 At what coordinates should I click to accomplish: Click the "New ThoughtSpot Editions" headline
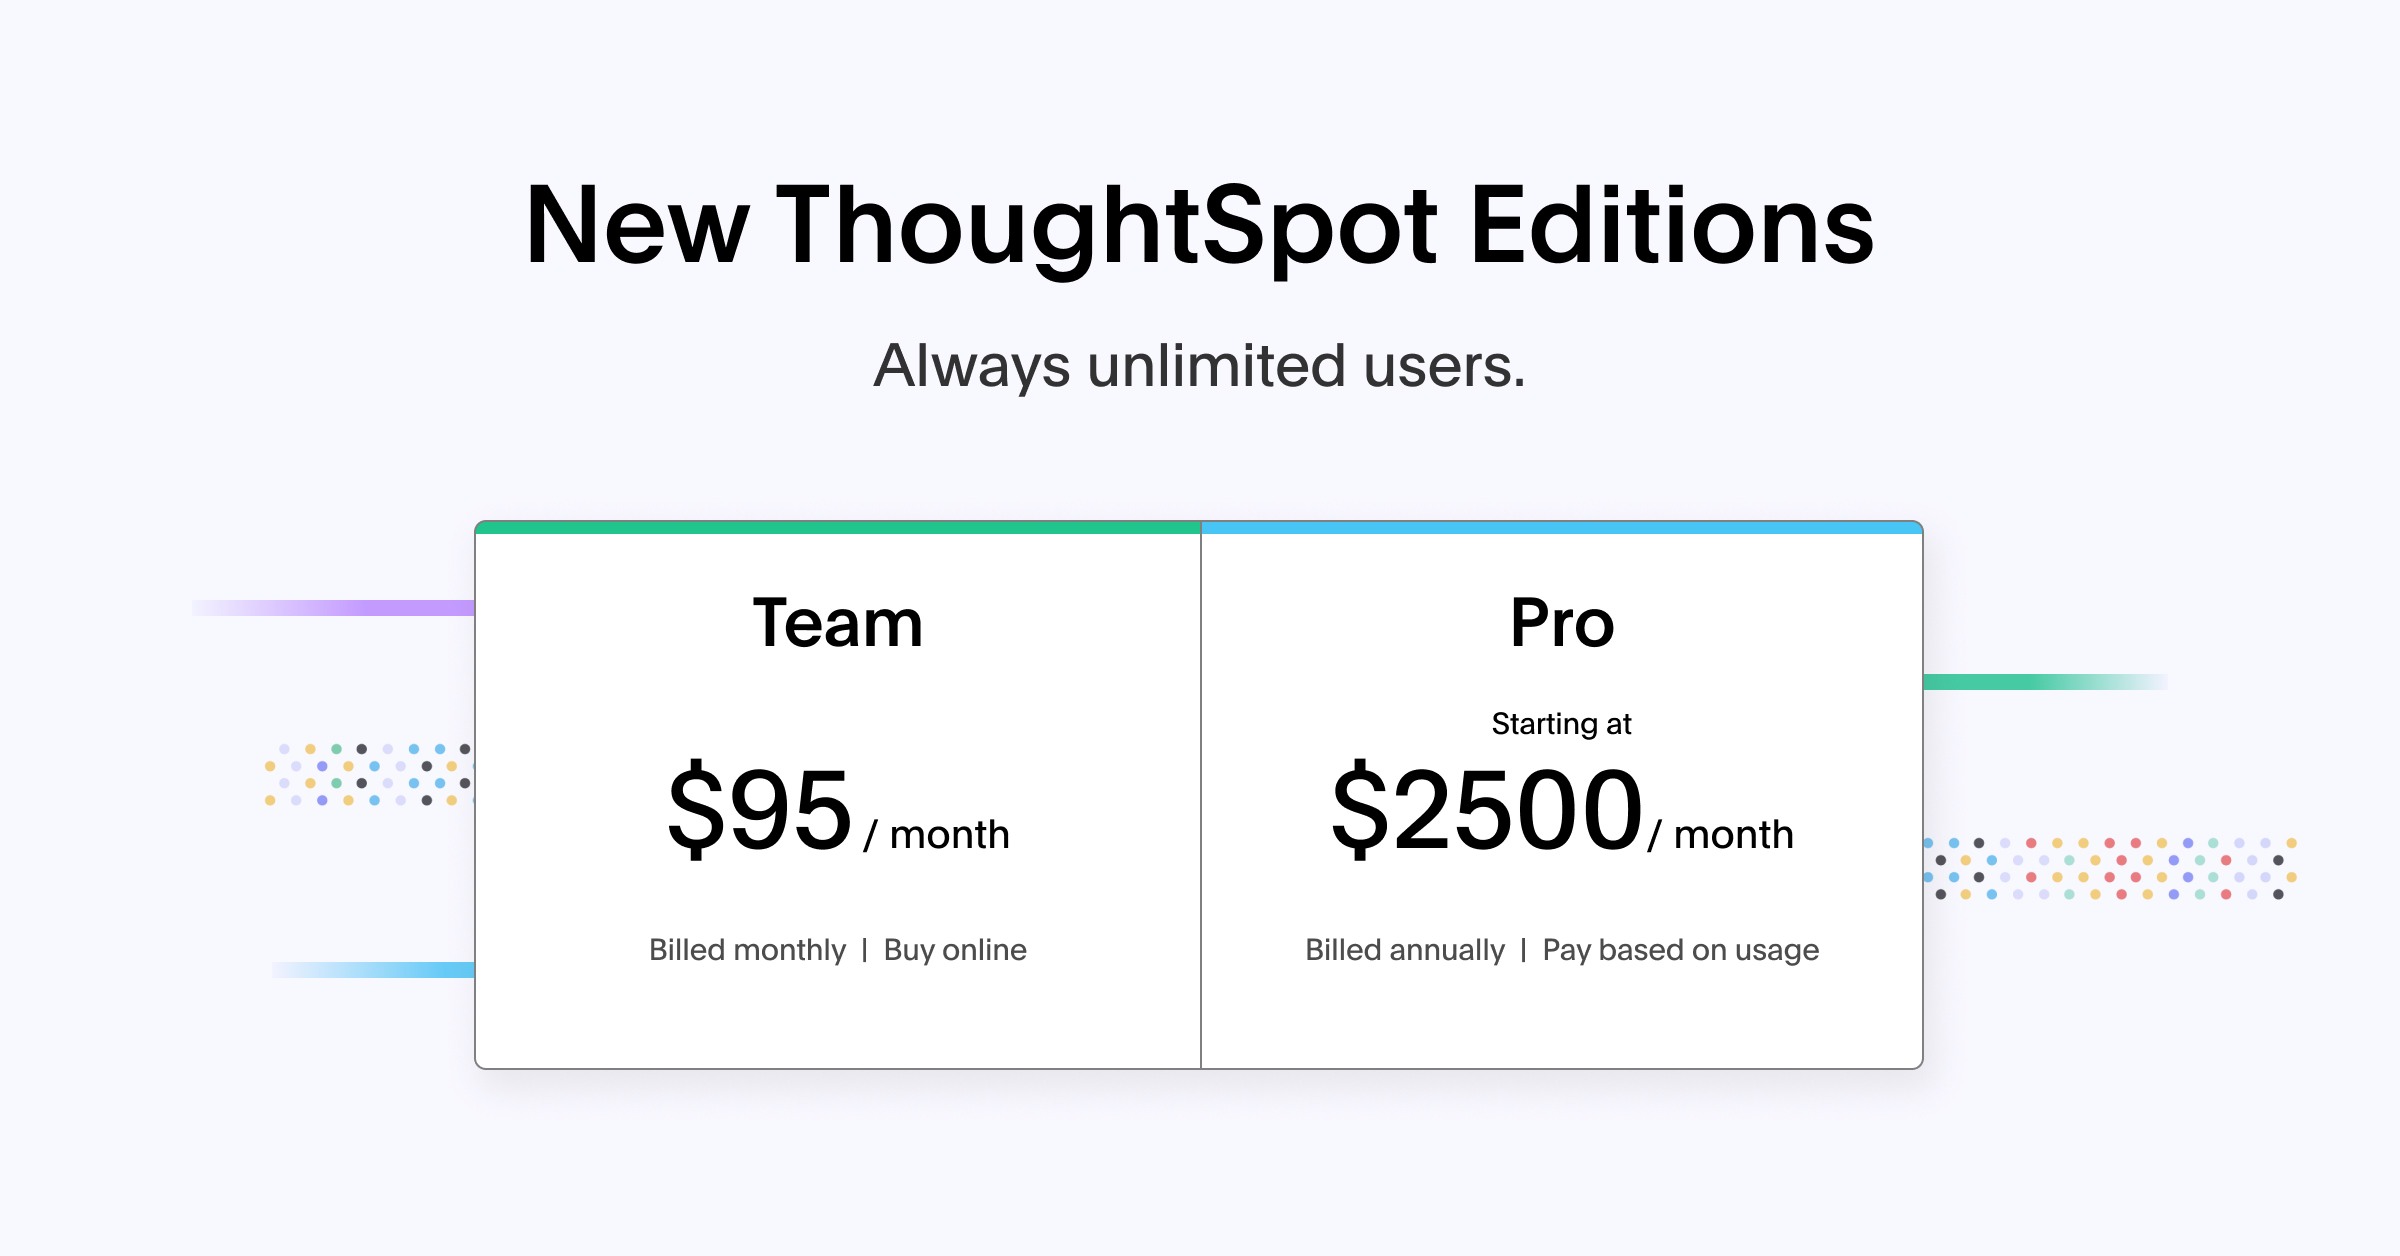point(1199,227)
